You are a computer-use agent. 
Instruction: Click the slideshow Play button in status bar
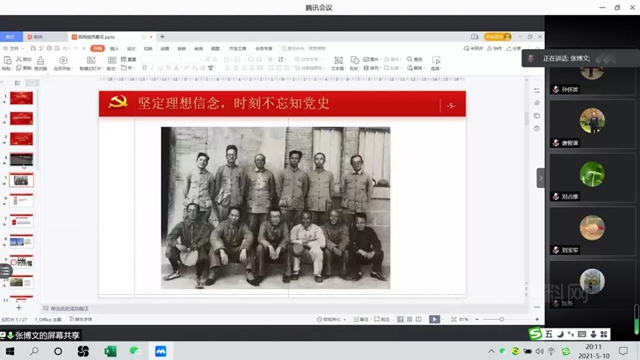[434, 319]
